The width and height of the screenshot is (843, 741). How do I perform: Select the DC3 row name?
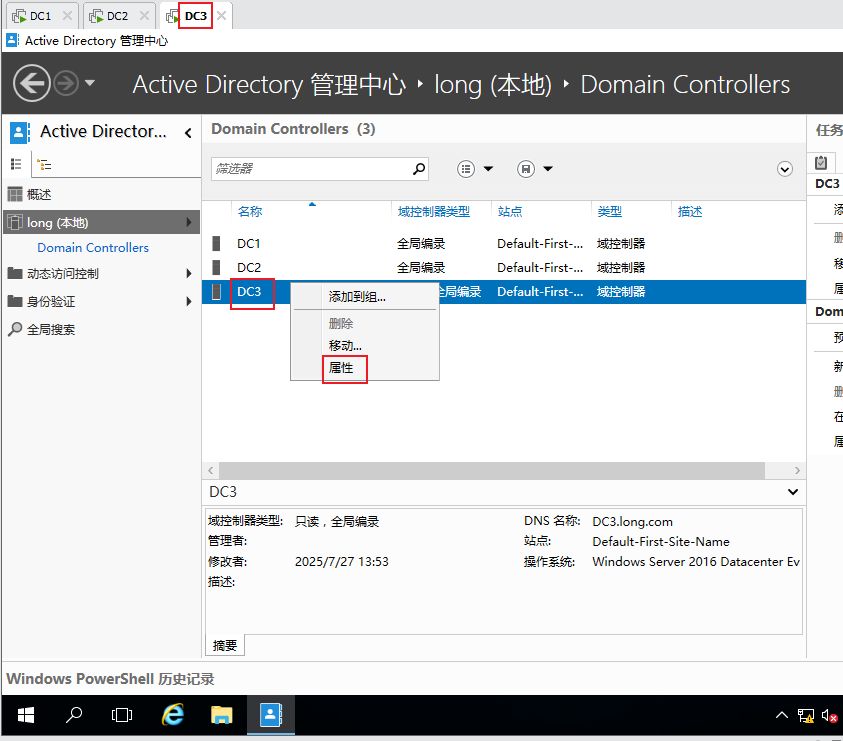(x=249, y=291)
